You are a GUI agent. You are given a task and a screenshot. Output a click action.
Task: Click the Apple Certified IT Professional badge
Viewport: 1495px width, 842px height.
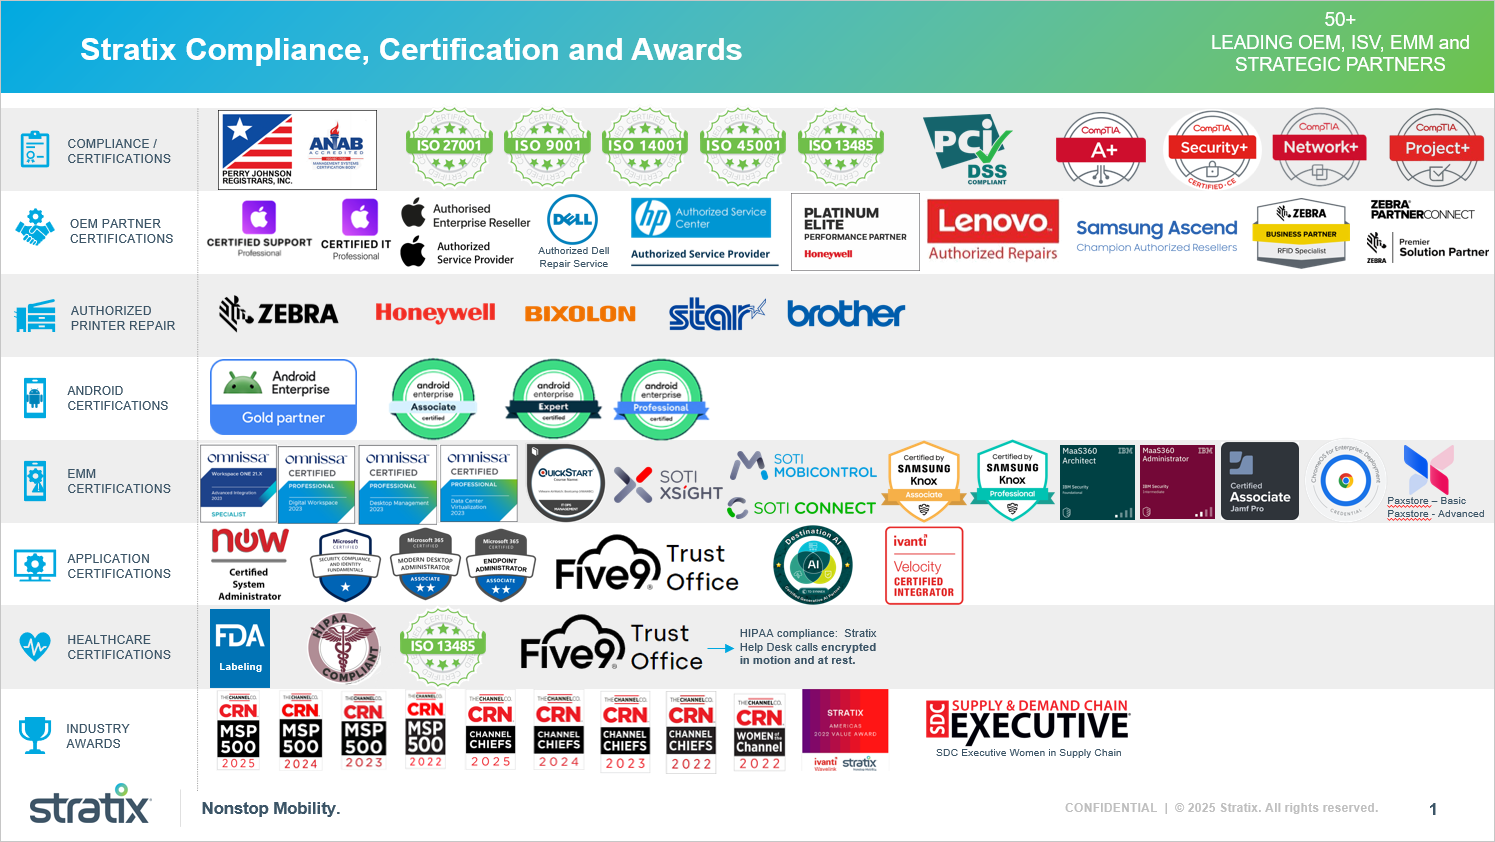tap(357, 230)
